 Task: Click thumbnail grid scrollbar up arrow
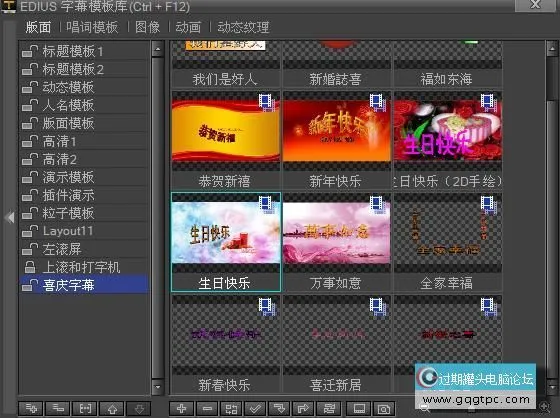[x=552, y=49]
